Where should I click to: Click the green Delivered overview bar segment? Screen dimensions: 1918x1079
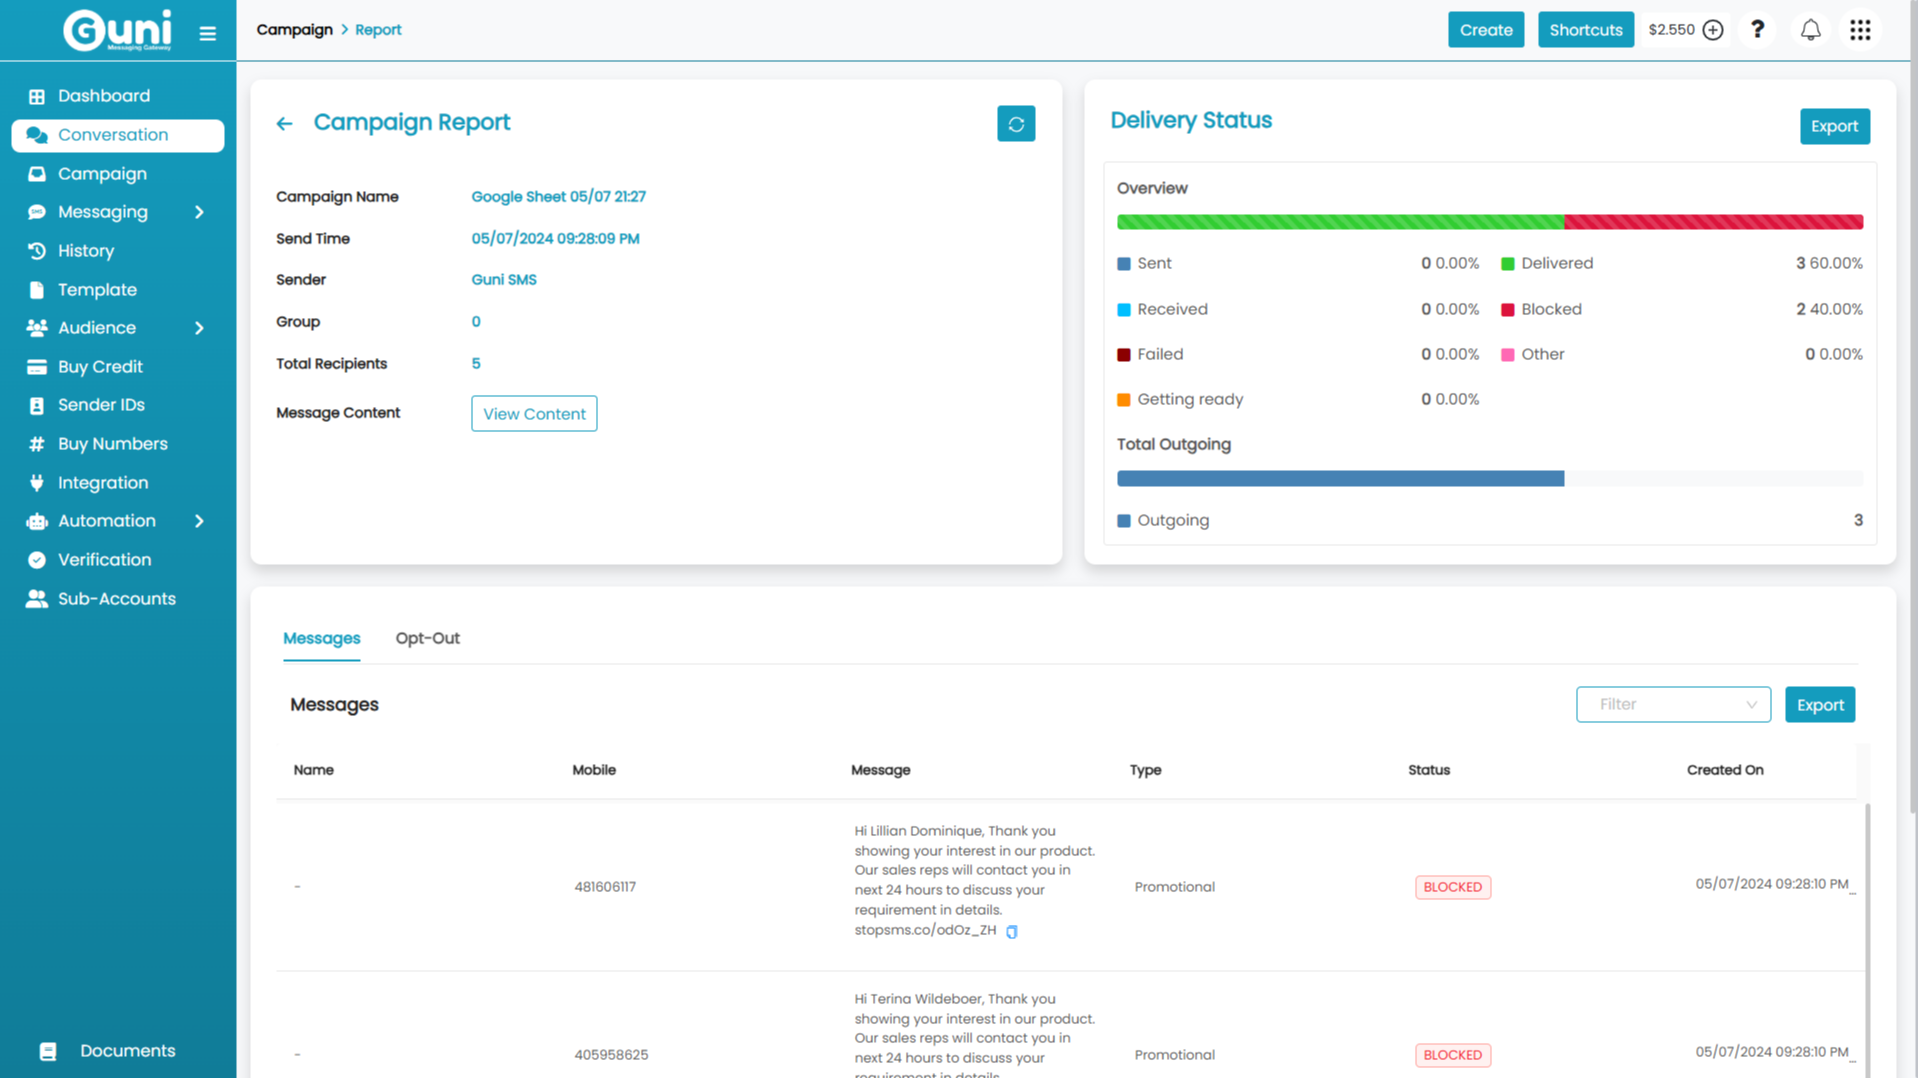coord(1340,222)
